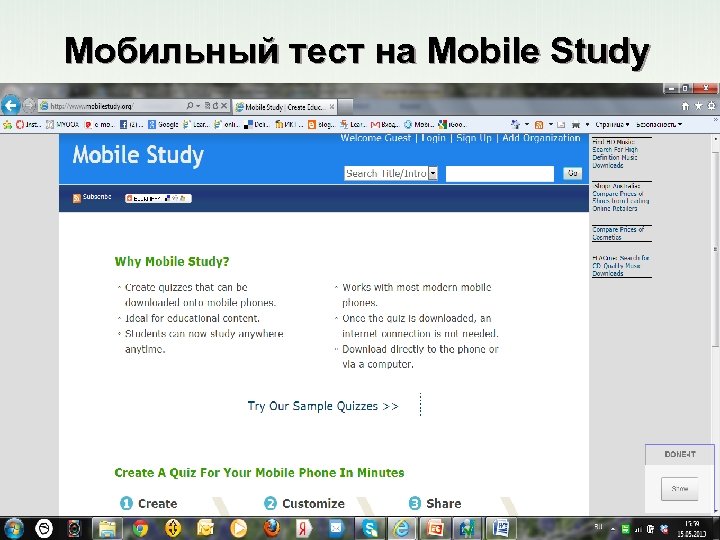Click the button below DONEIT panel
The width and height of the screenshot is (720, 540).
coord(680,489)
